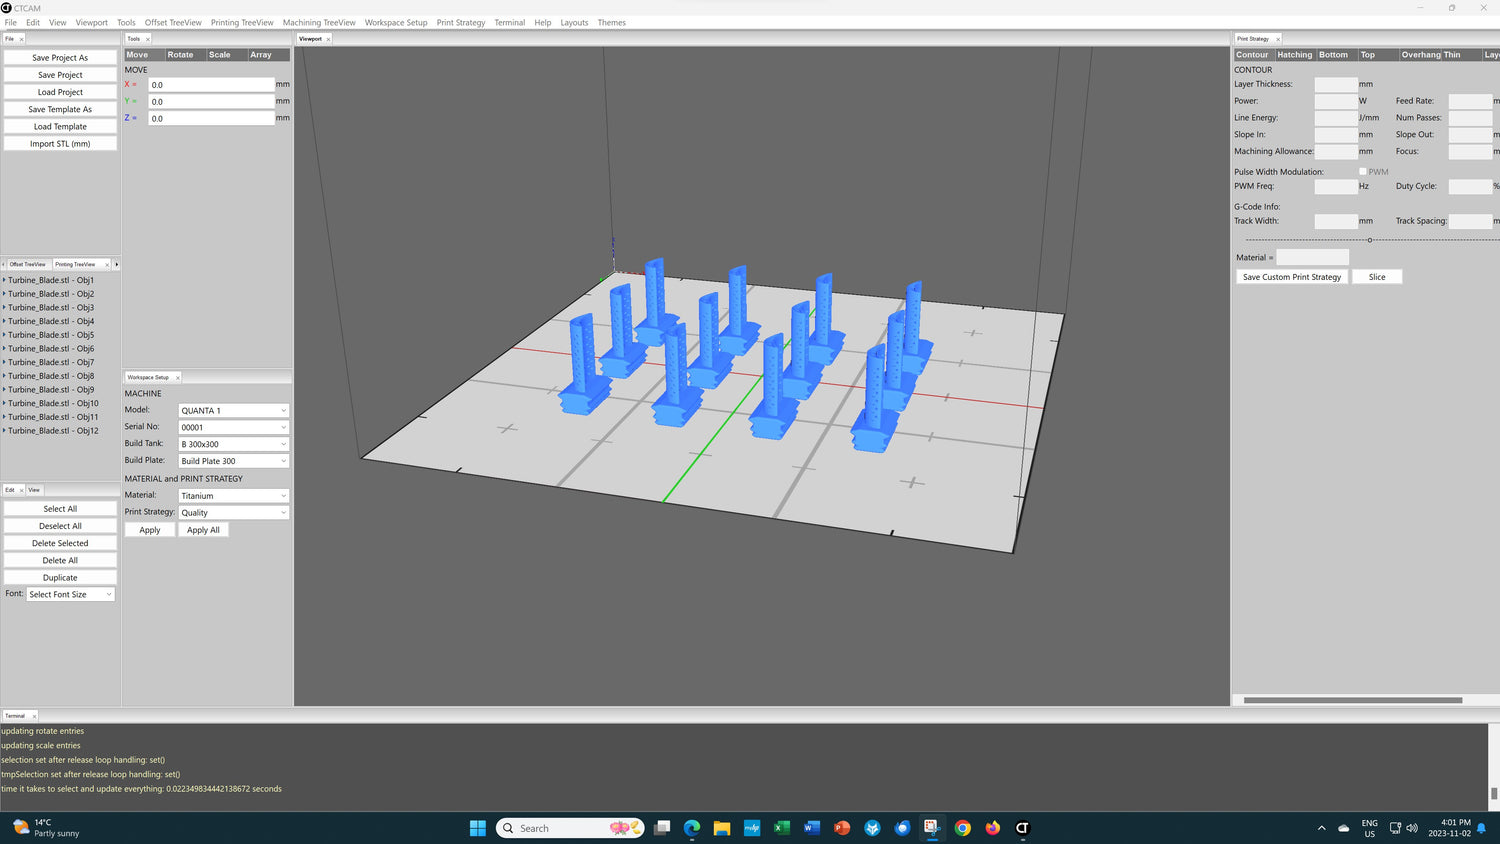Click the Terminal panel vertical scrollbar

1494,793
